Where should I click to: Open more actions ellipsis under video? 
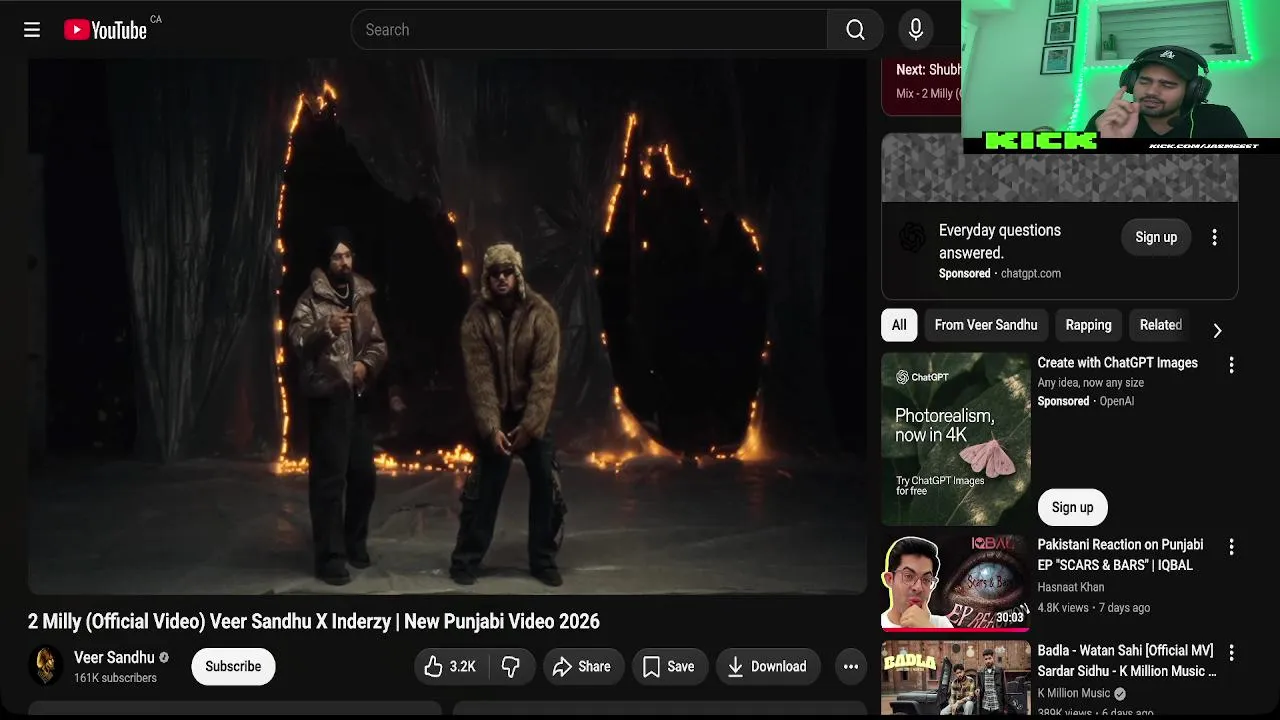(850, 667)
